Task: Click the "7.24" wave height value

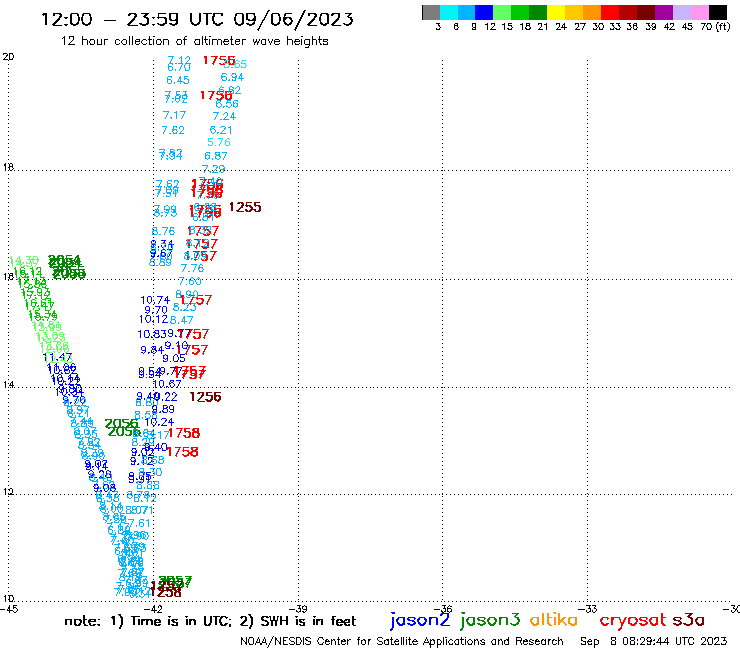Action: (224, 116)
